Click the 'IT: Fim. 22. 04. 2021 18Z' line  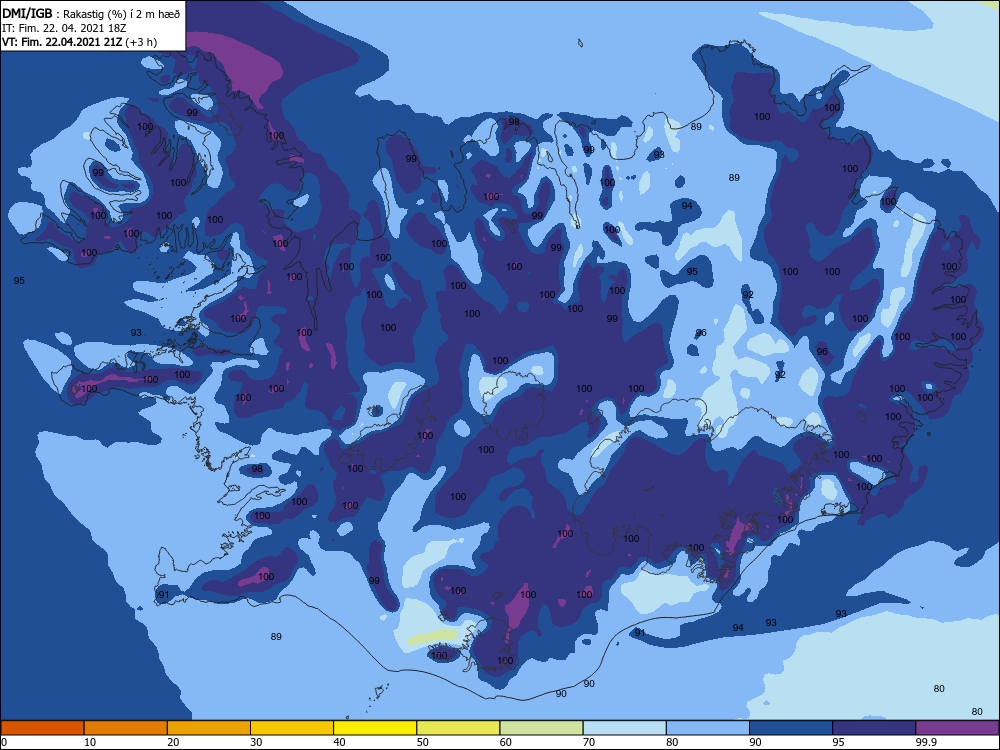coord(64,28)
